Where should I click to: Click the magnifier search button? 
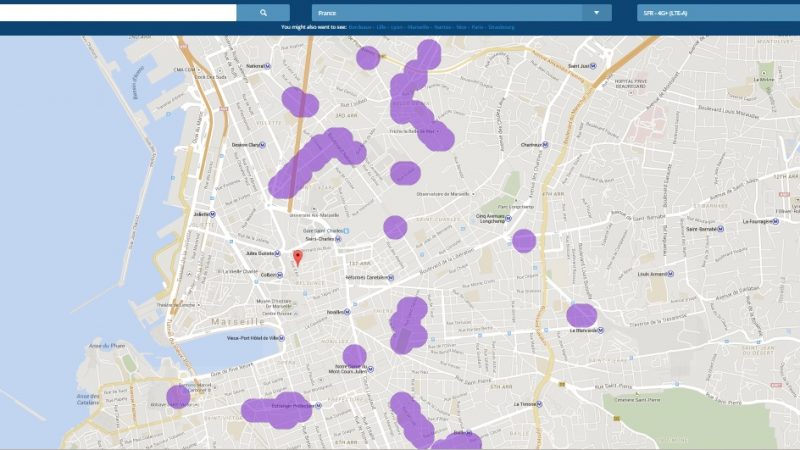tap(263, 13)
